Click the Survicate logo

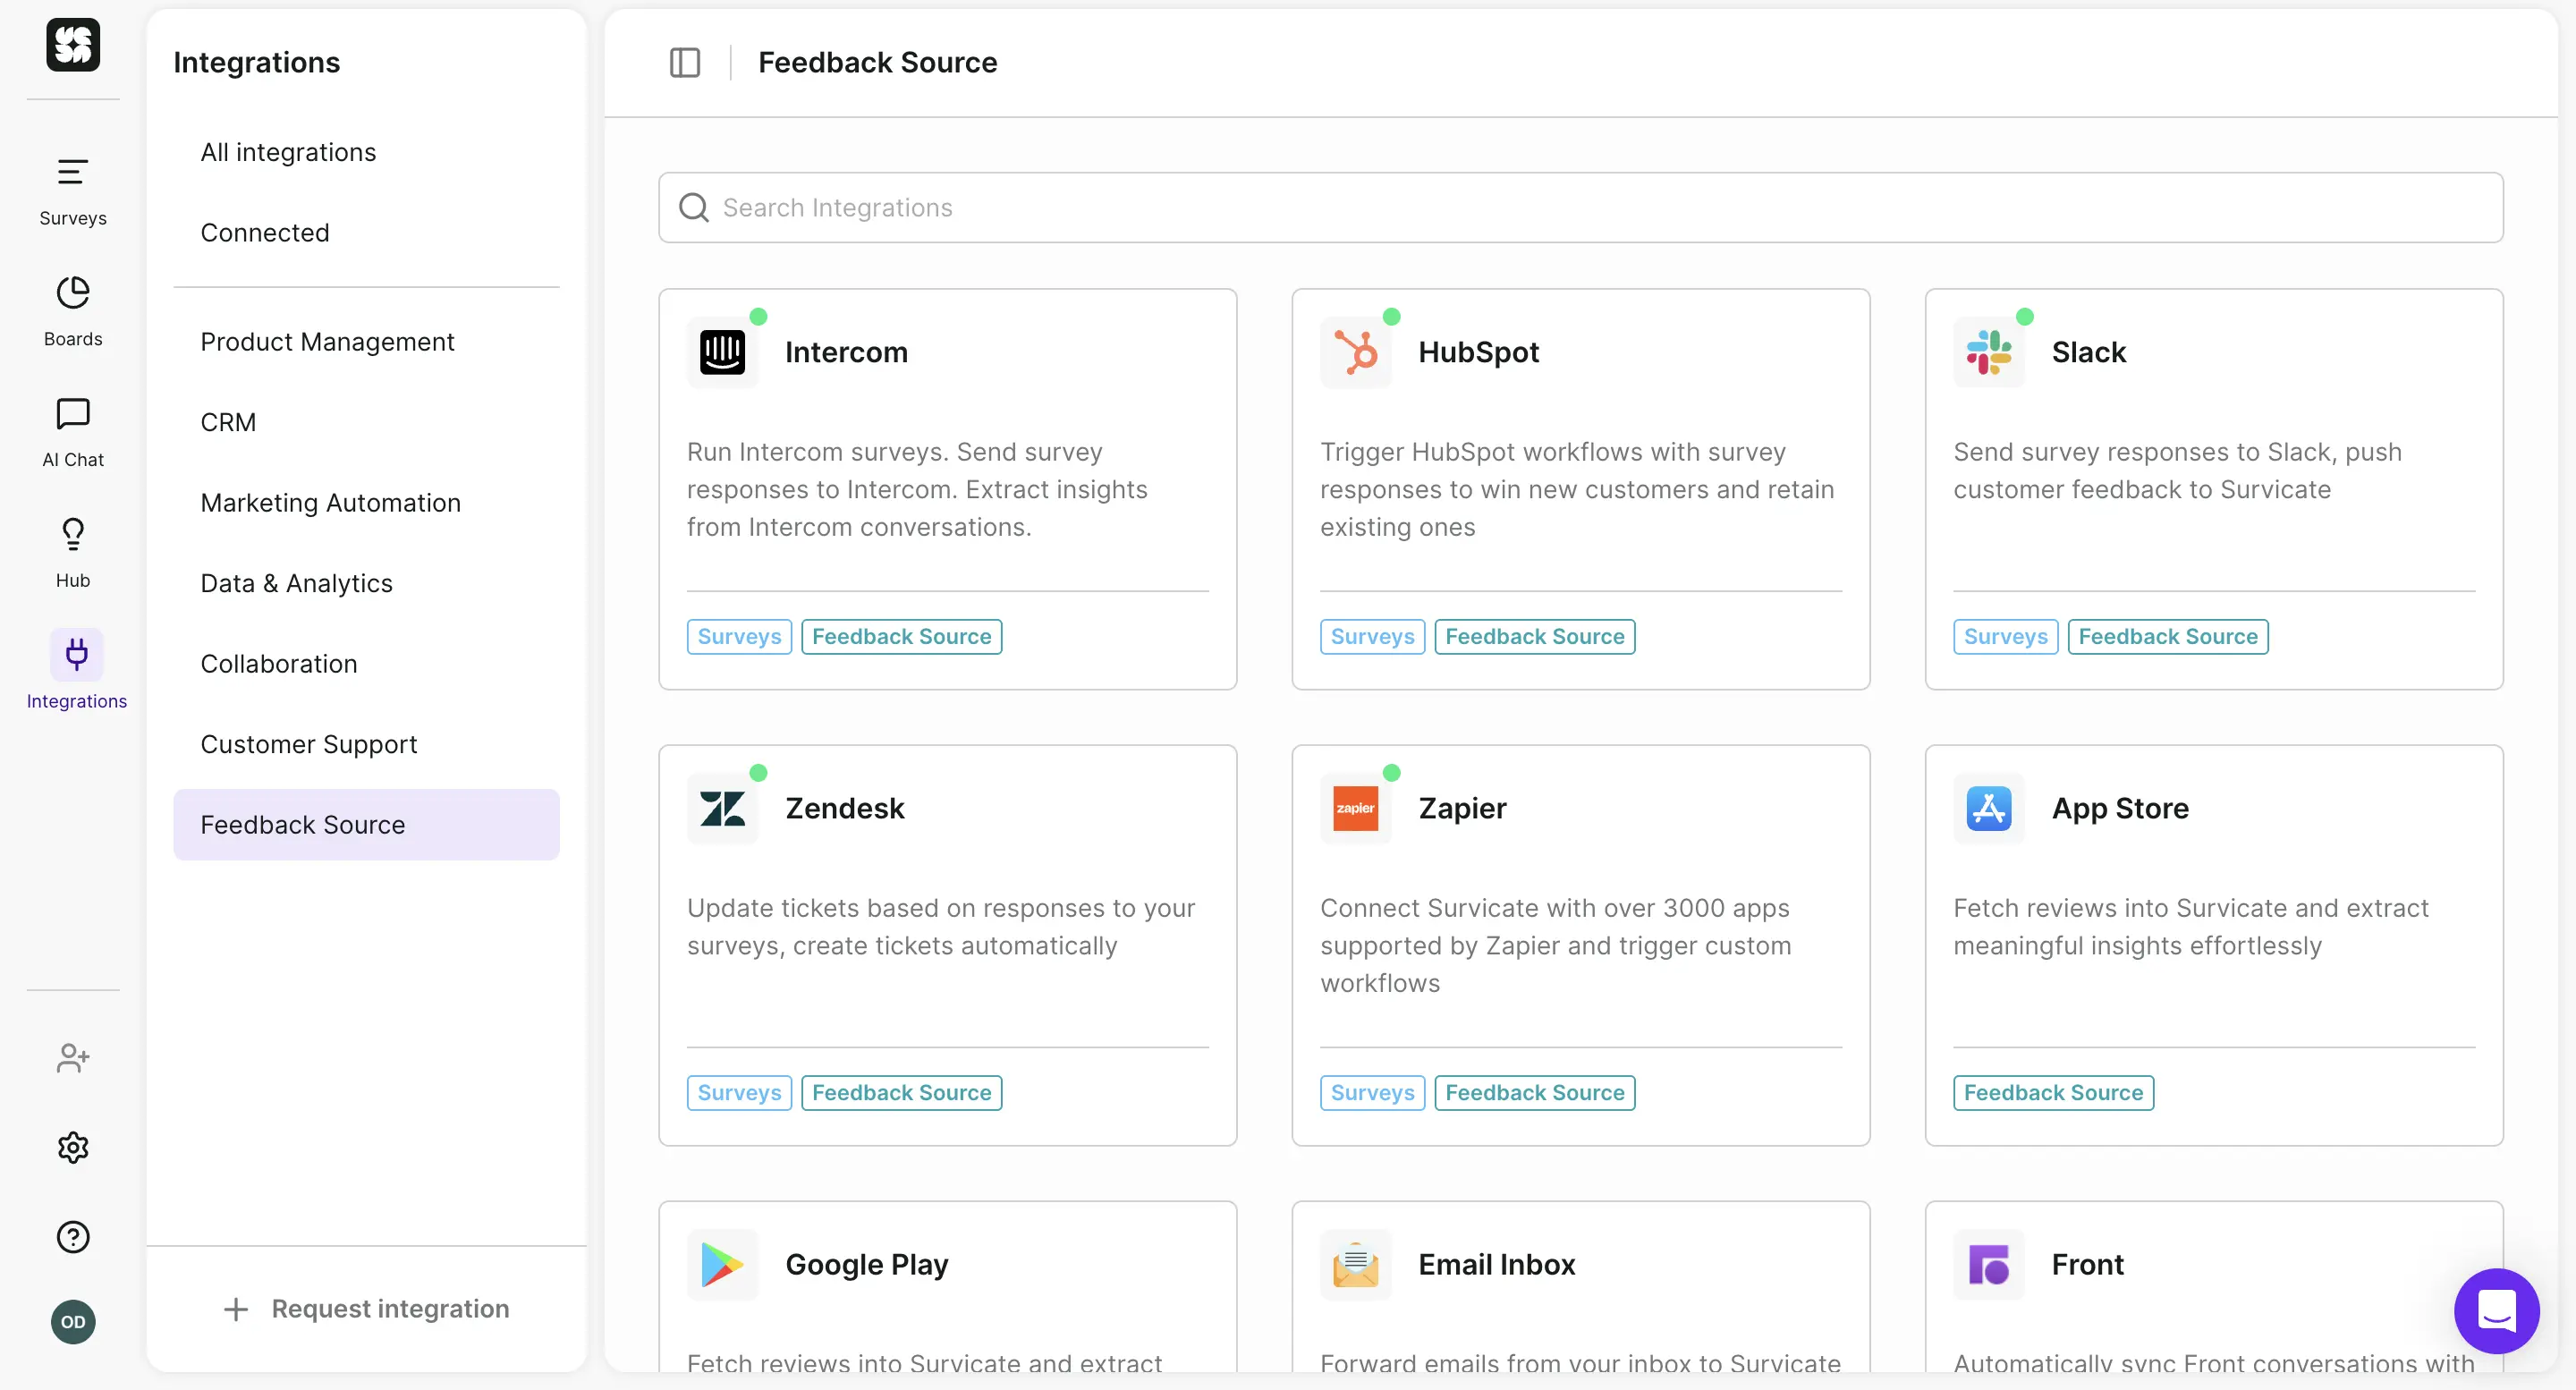pos(72,45)
